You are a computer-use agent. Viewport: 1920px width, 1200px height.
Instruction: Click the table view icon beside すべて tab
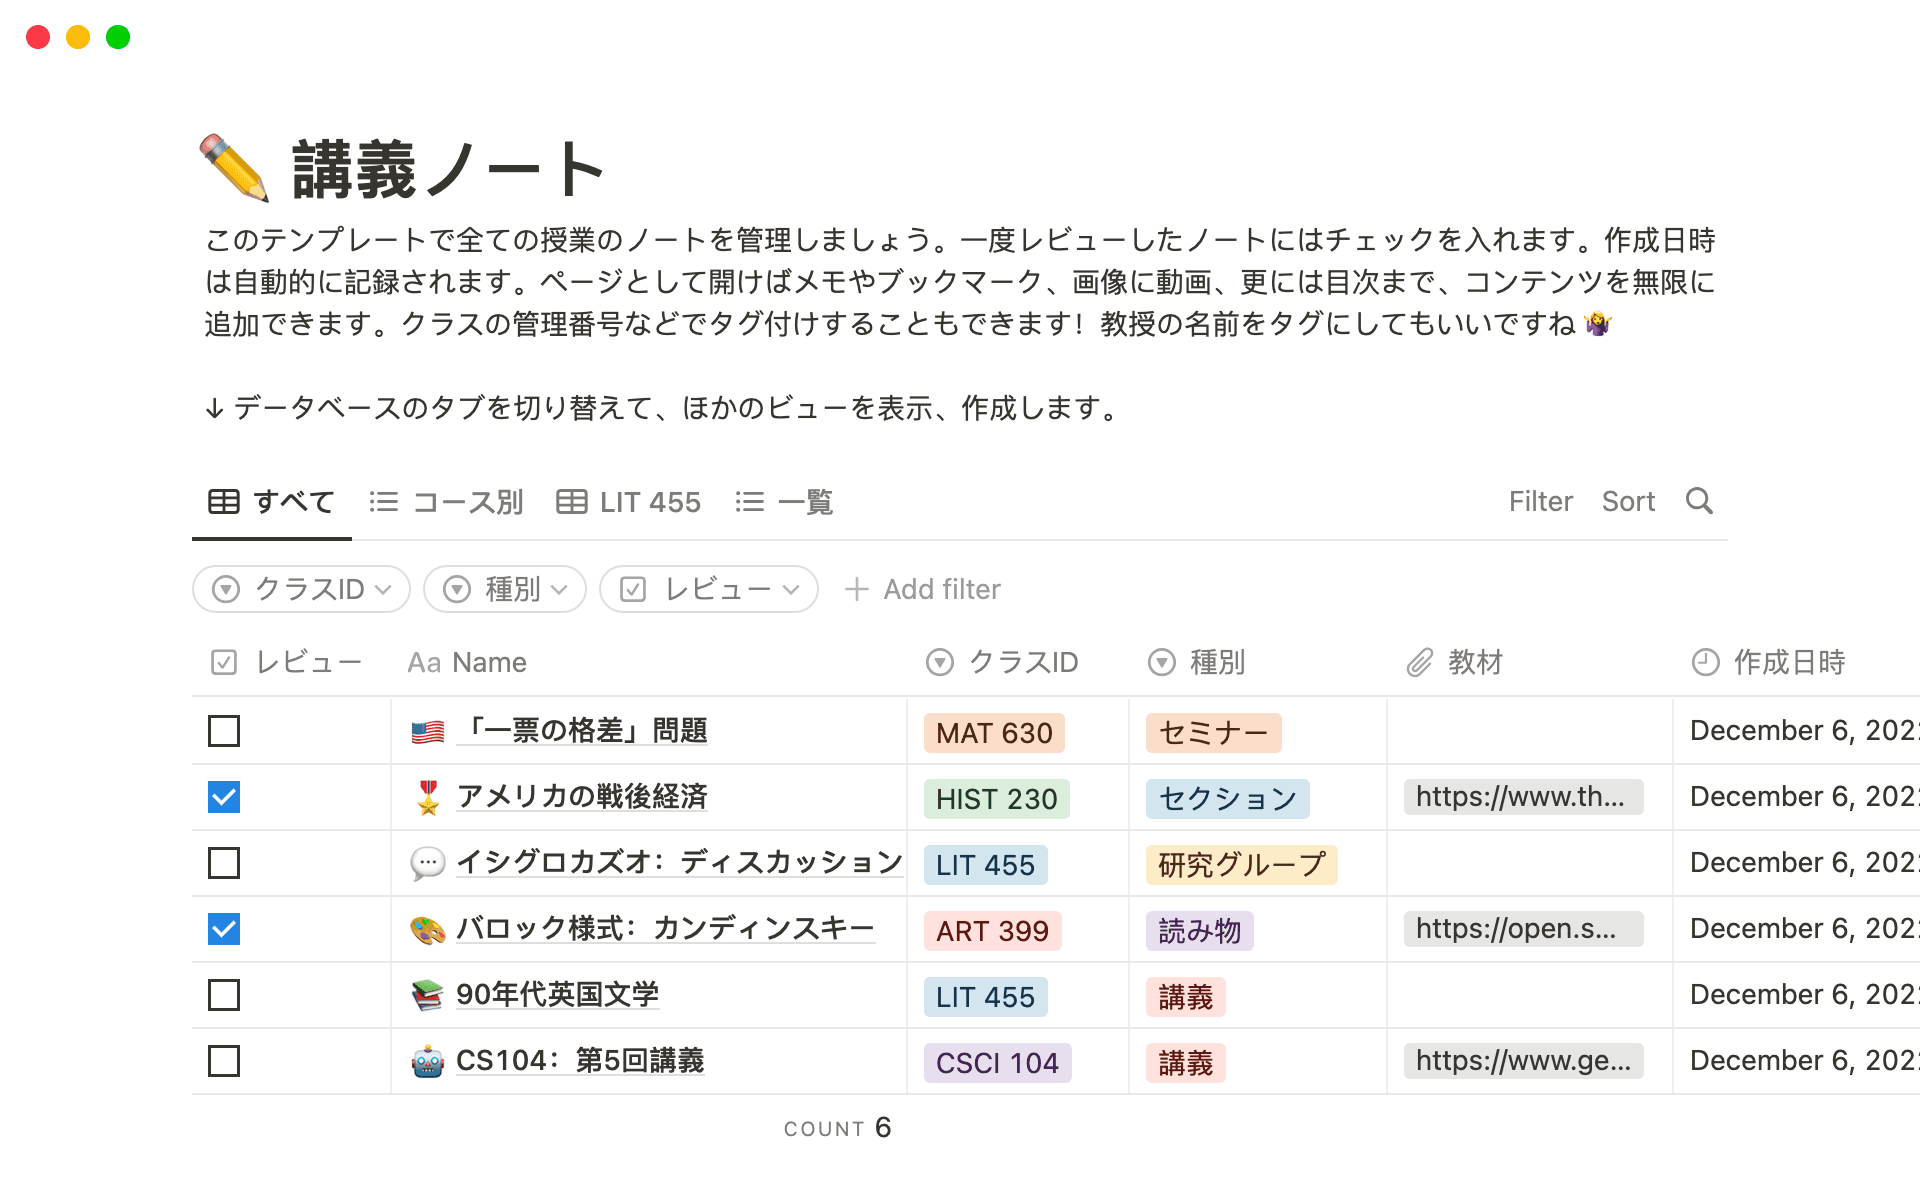(222, 501)
